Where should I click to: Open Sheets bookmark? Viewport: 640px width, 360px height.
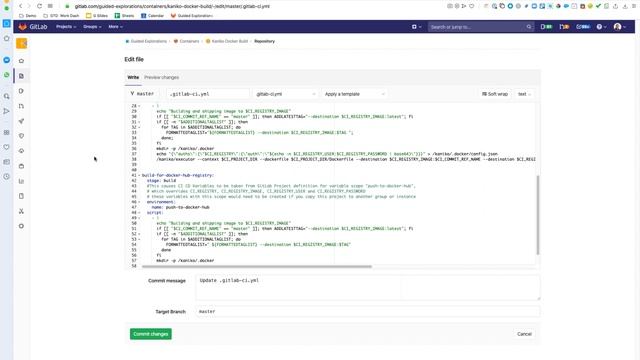[x=124, y=16]
